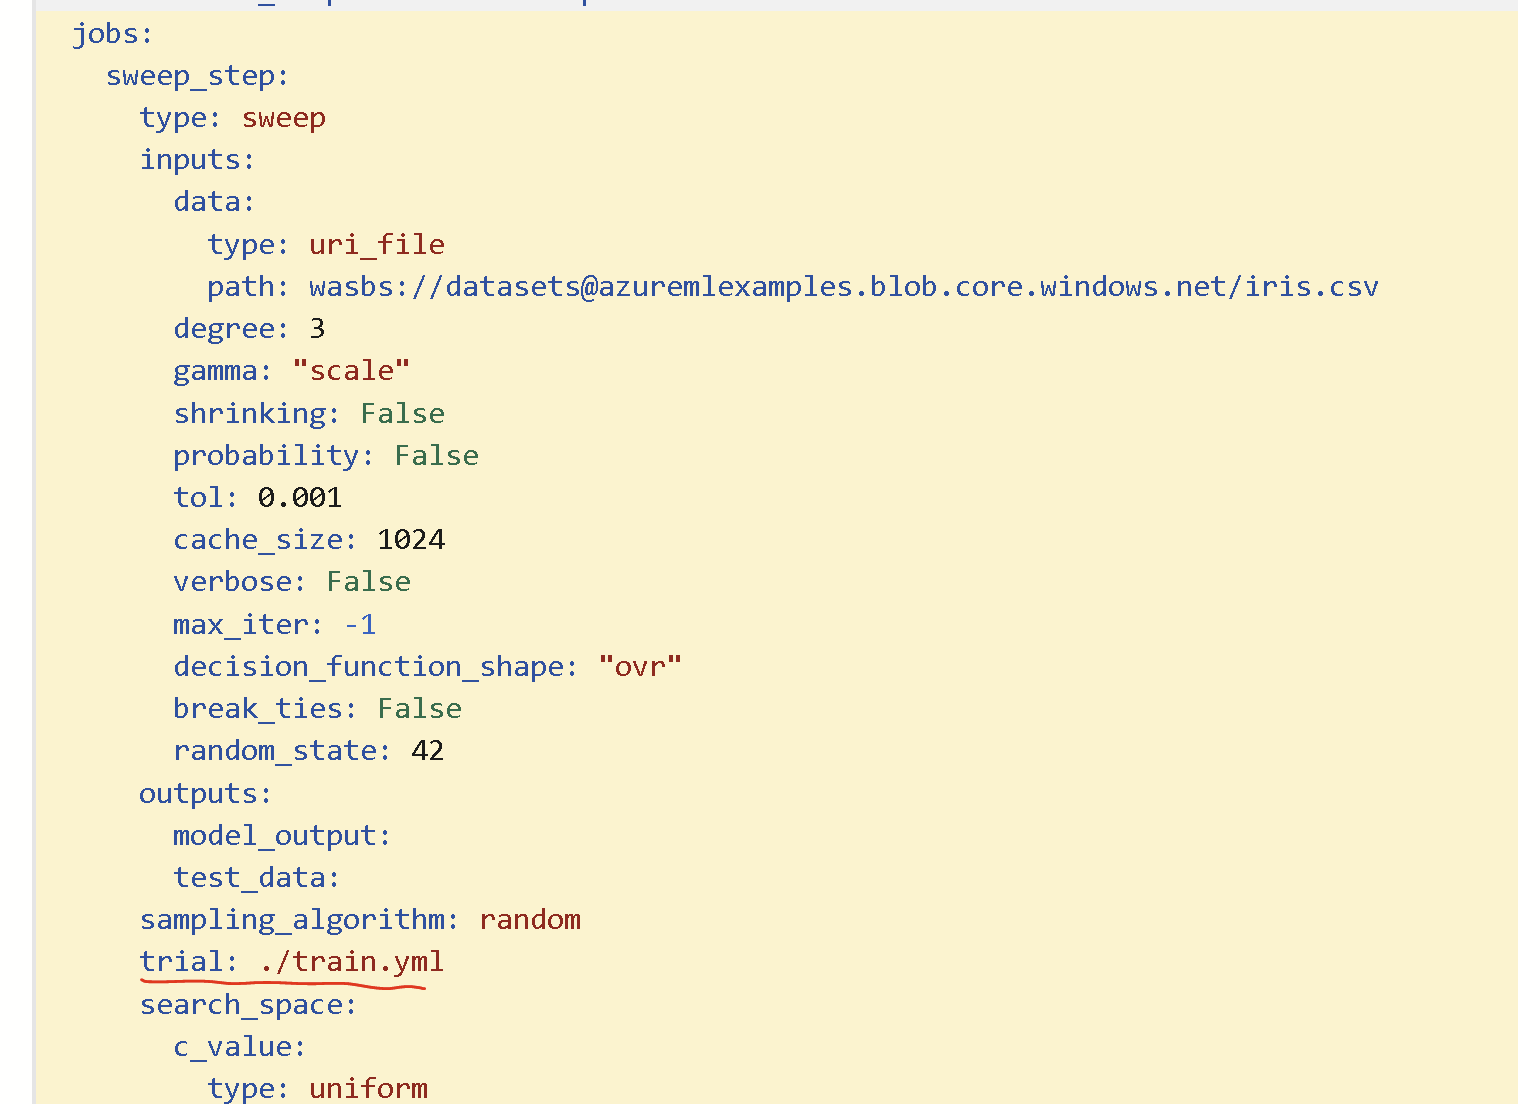The image size is (1518, 1104).
Task: Click the 'shrinking: False' line
Action: (309, 413)
